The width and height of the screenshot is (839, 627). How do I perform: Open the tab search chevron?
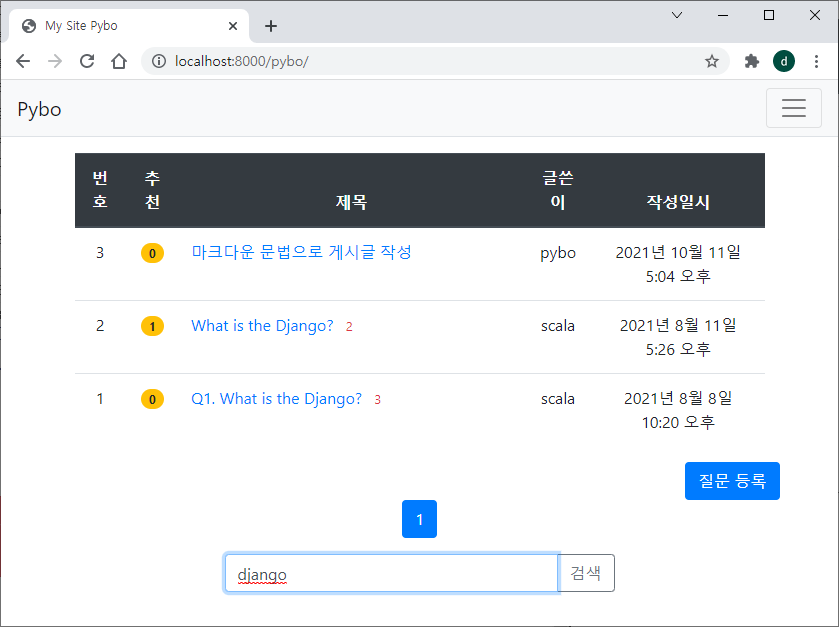click(677, 15)
